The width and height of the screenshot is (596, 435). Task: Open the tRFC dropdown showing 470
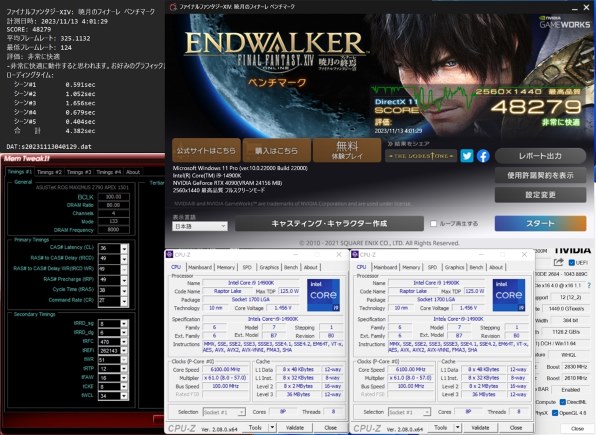[x=124, y=341]
